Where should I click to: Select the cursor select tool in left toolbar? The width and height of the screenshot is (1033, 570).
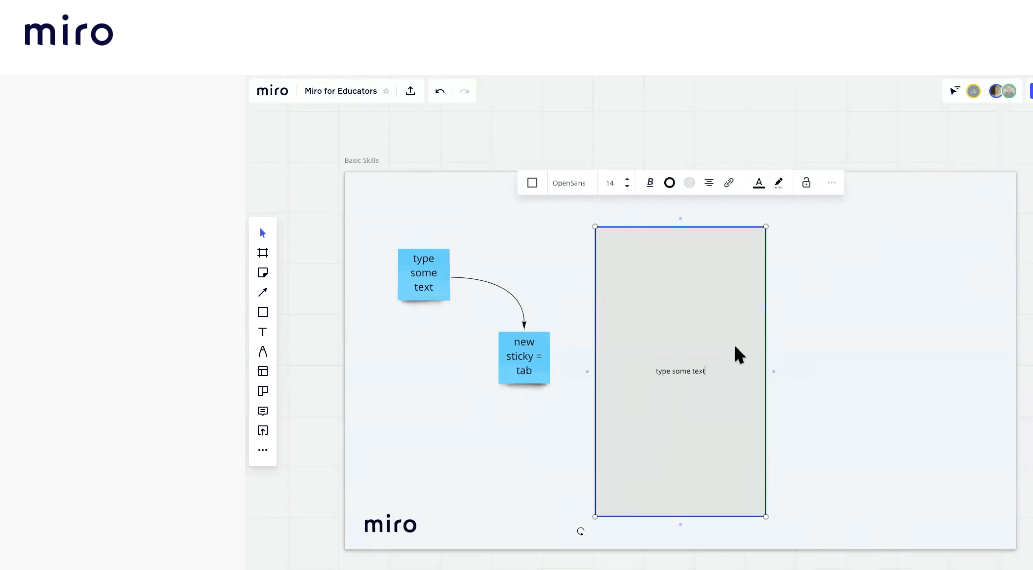tap(263, 233)
